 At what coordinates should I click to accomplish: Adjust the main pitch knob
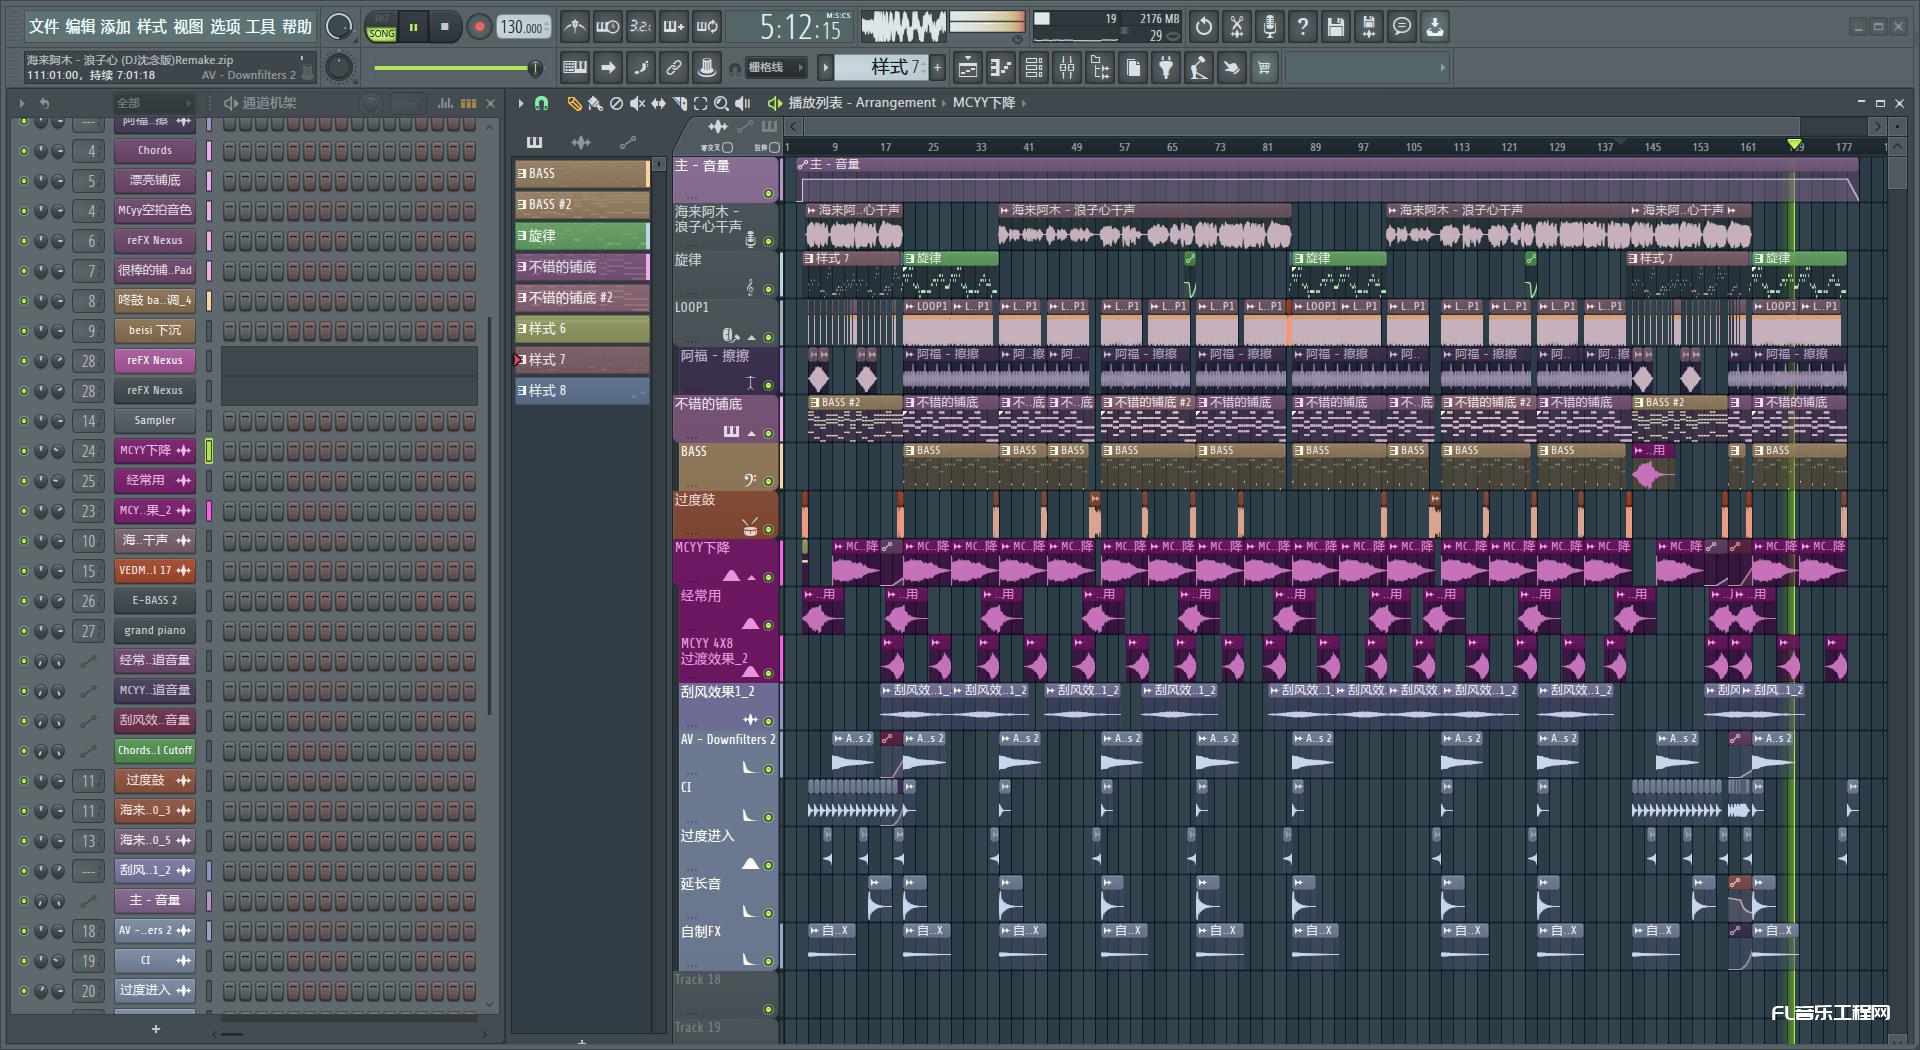(x=339, y=67)
